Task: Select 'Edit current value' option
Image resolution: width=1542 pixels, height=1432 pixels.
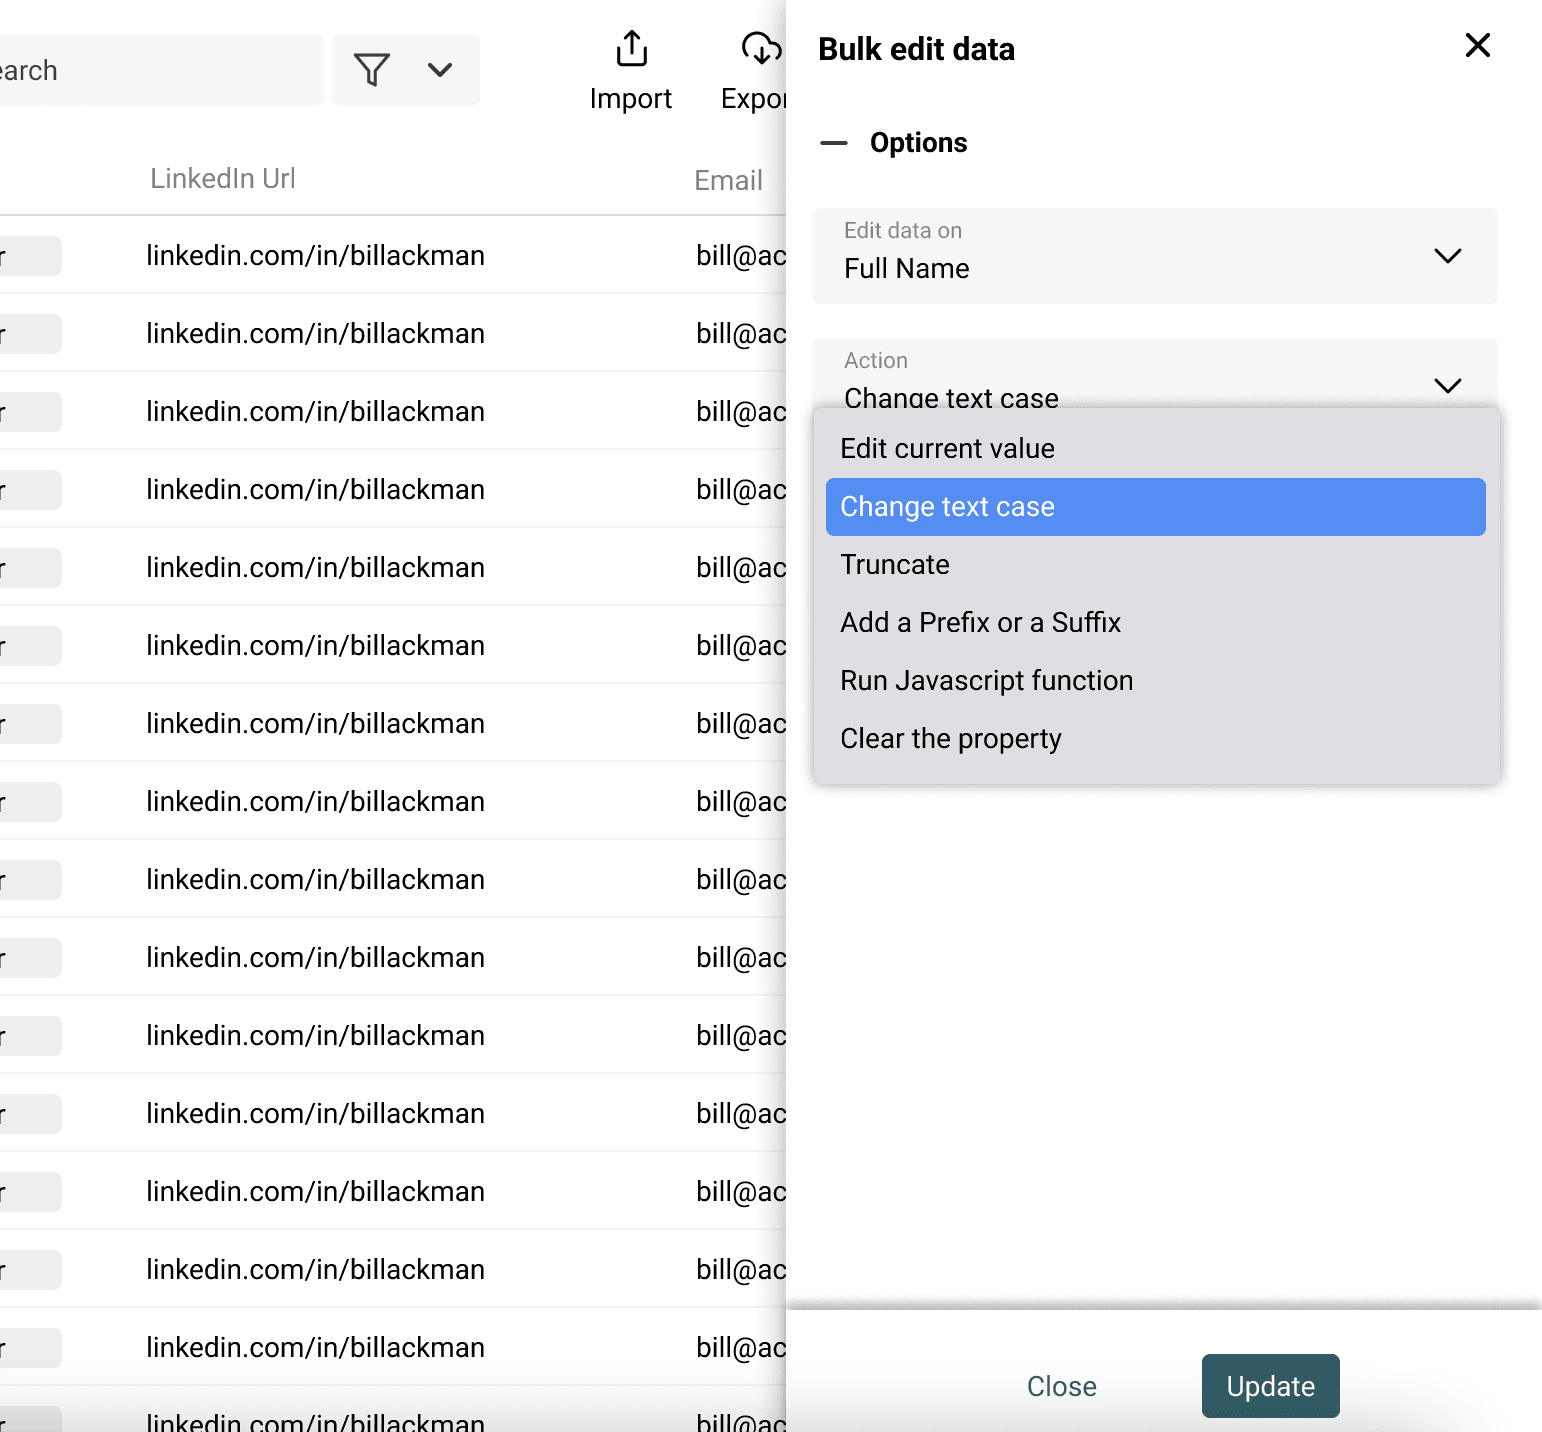Action: point(947,449)
